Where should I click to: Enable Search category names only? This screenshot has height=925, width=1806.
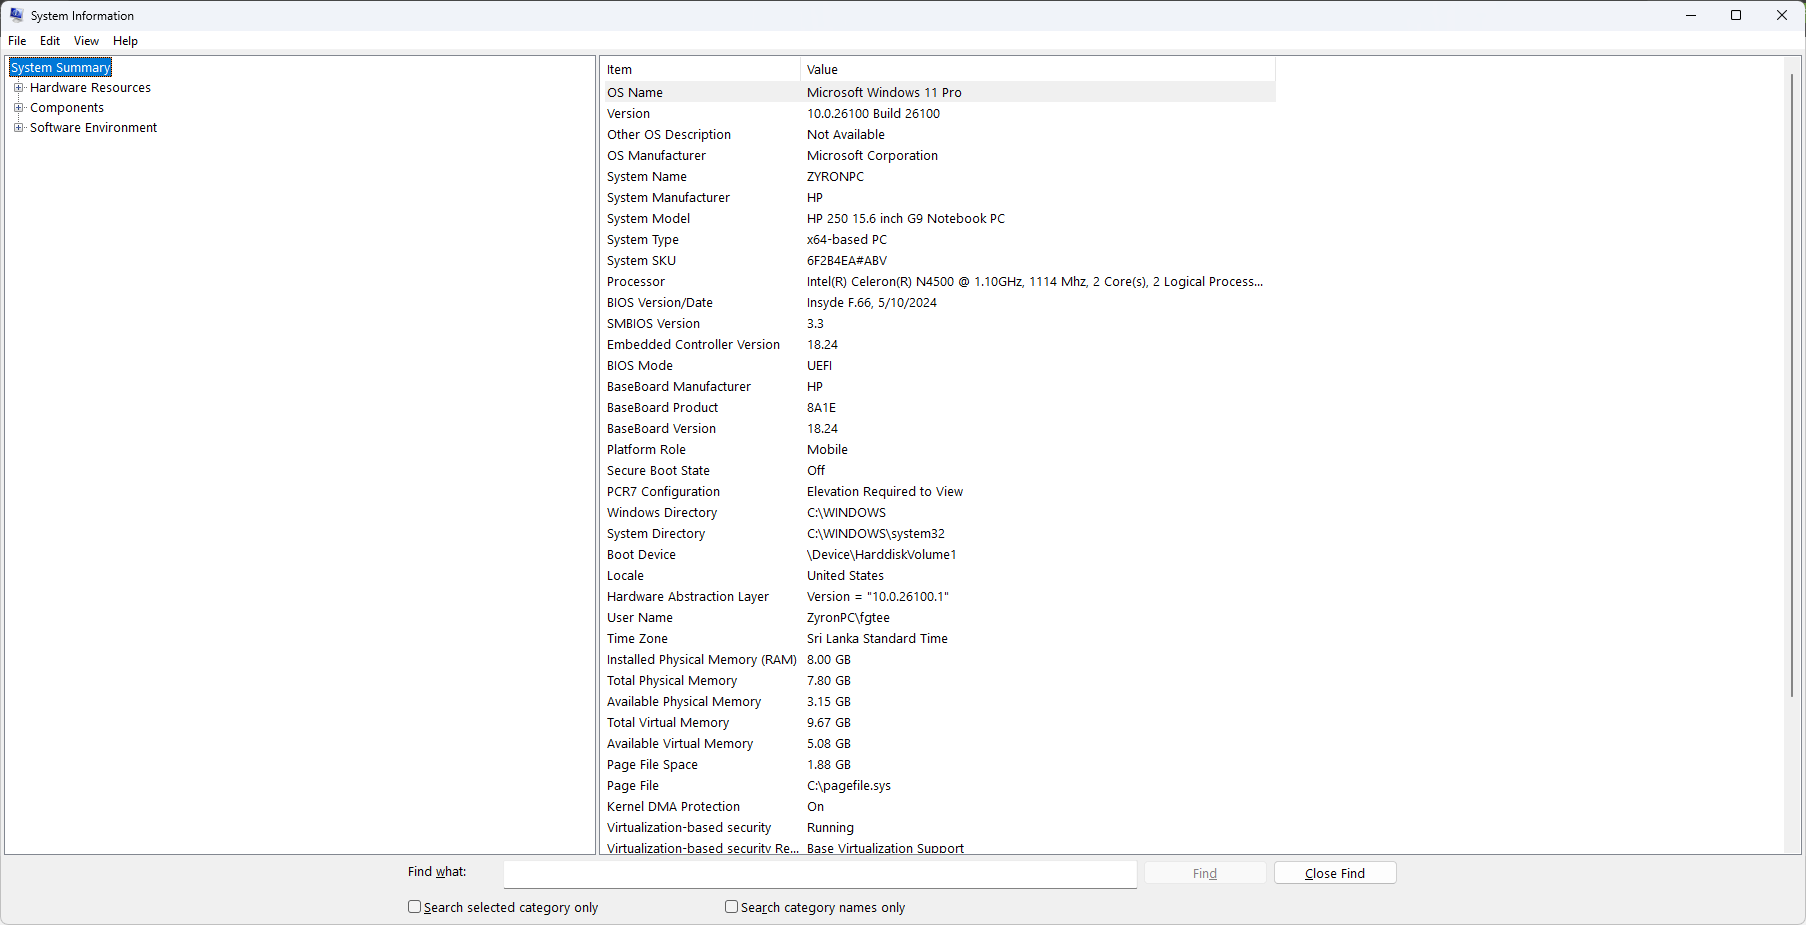[731, 906]
